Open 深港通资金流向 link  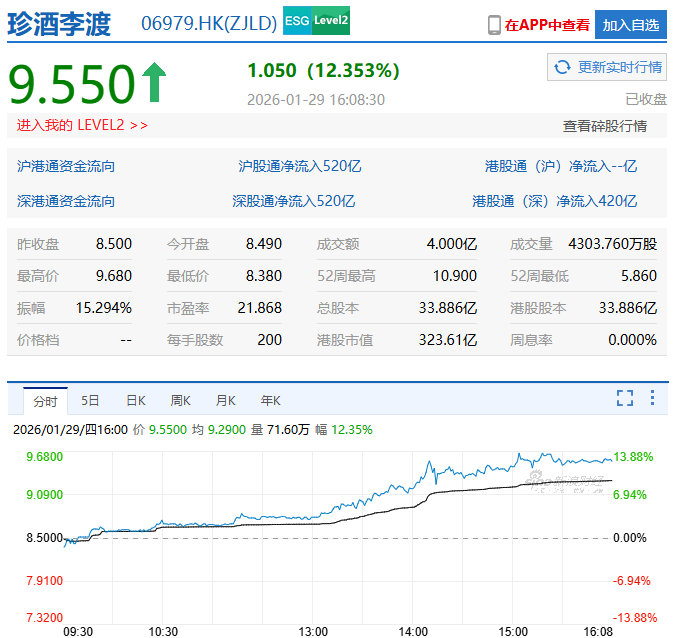click(66, 201)
